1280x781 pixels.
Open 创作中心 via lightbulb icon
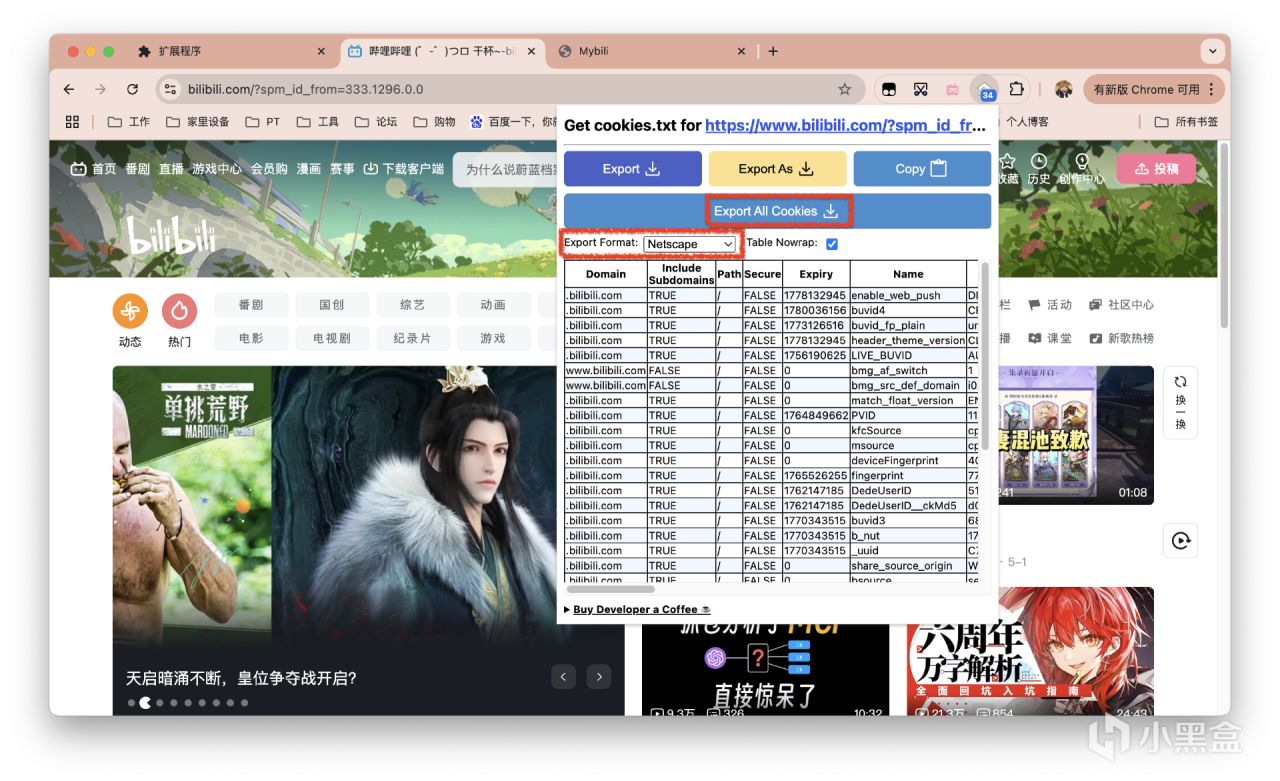coord(1081,160)
